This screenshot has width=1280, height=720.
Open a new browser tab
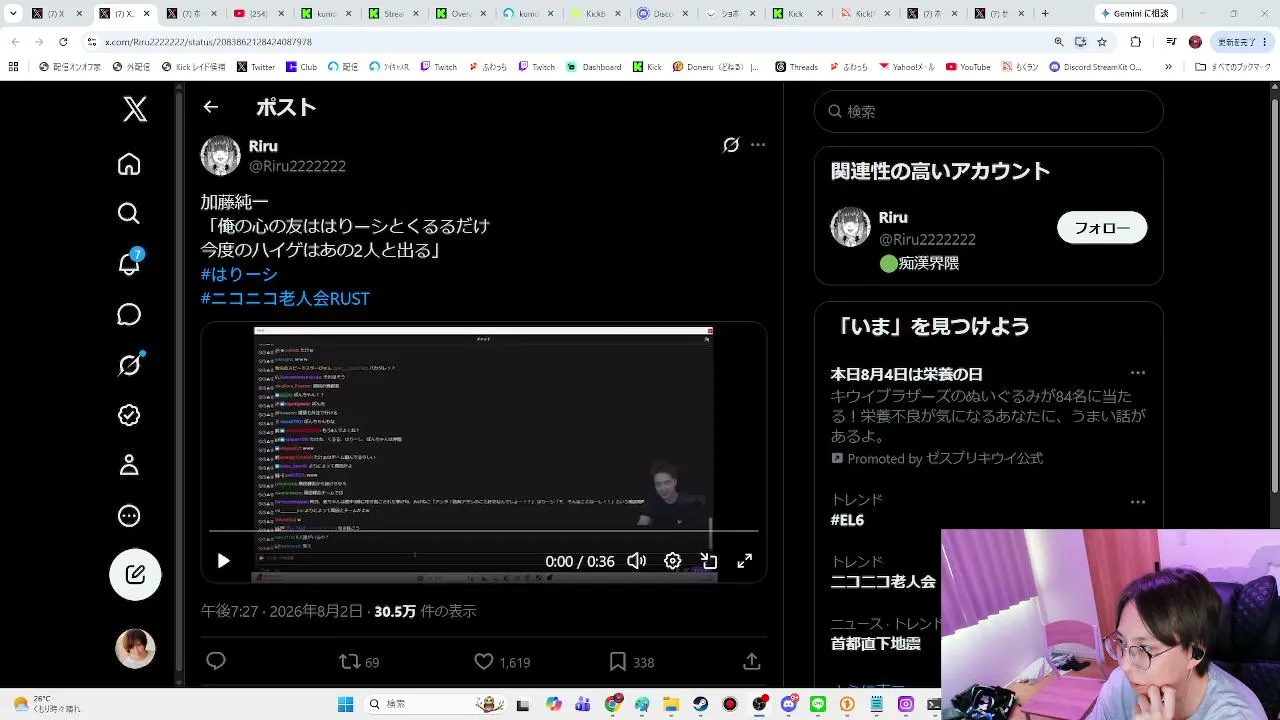[x=1045, y=14]
